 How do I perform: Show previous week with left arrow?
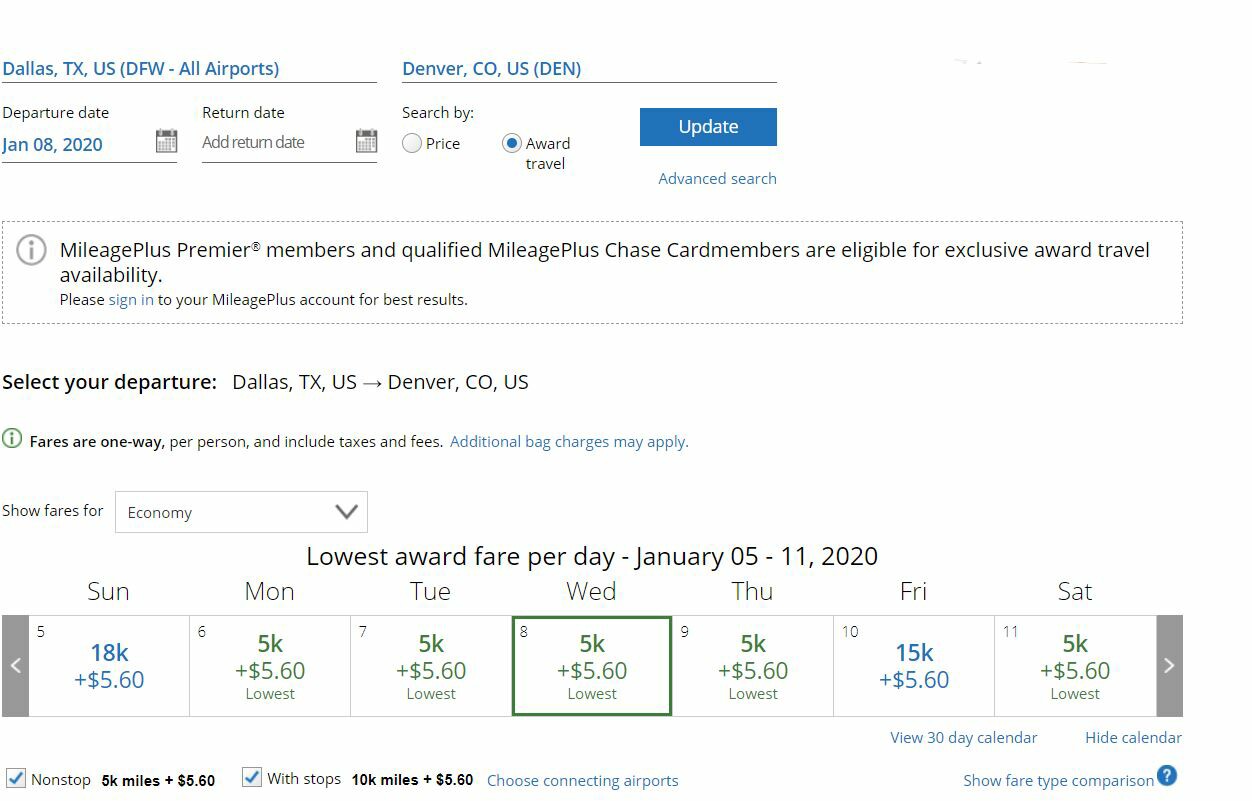click(x=15, y=666)
